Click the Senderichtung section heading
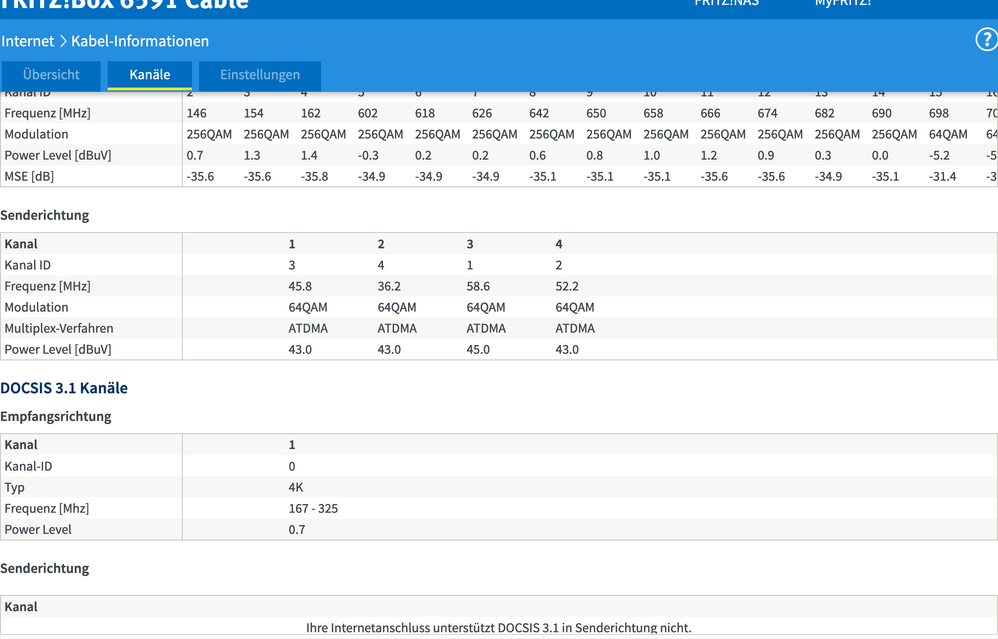998x639 pixels. coord(45,215)
